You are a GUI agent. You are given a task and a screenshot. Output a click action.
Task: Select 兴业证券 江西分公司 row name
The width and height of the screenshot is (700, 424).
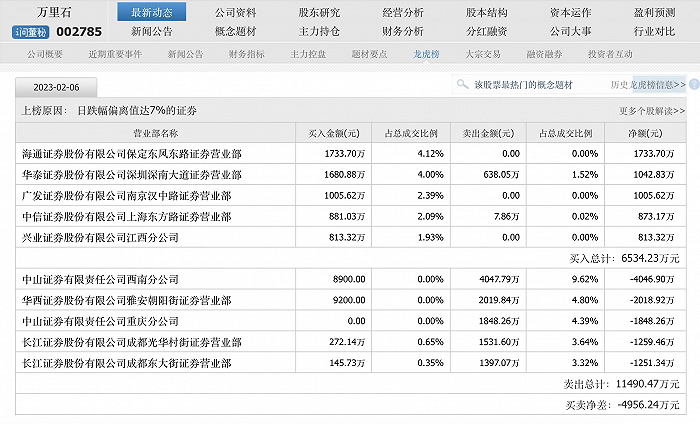point(100,237)
